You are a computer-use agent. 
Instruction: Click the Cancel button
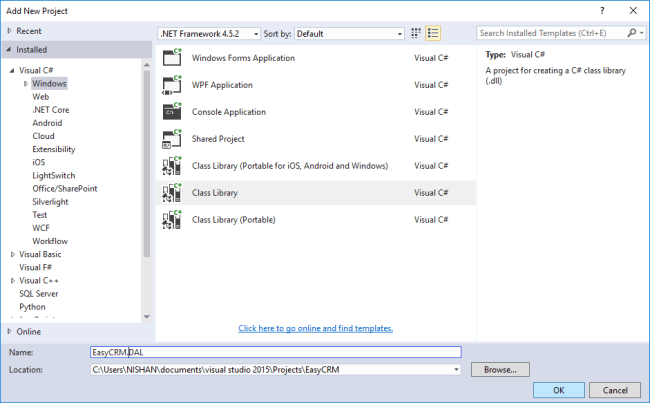click(x=615, y=390)
